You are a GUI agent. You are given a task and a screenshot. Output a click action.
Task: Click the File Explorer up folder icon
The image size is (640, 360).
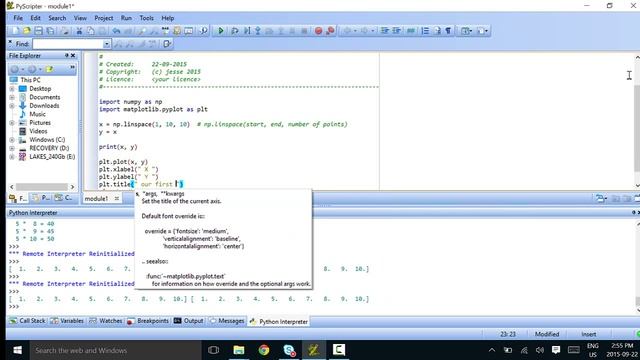50,69
